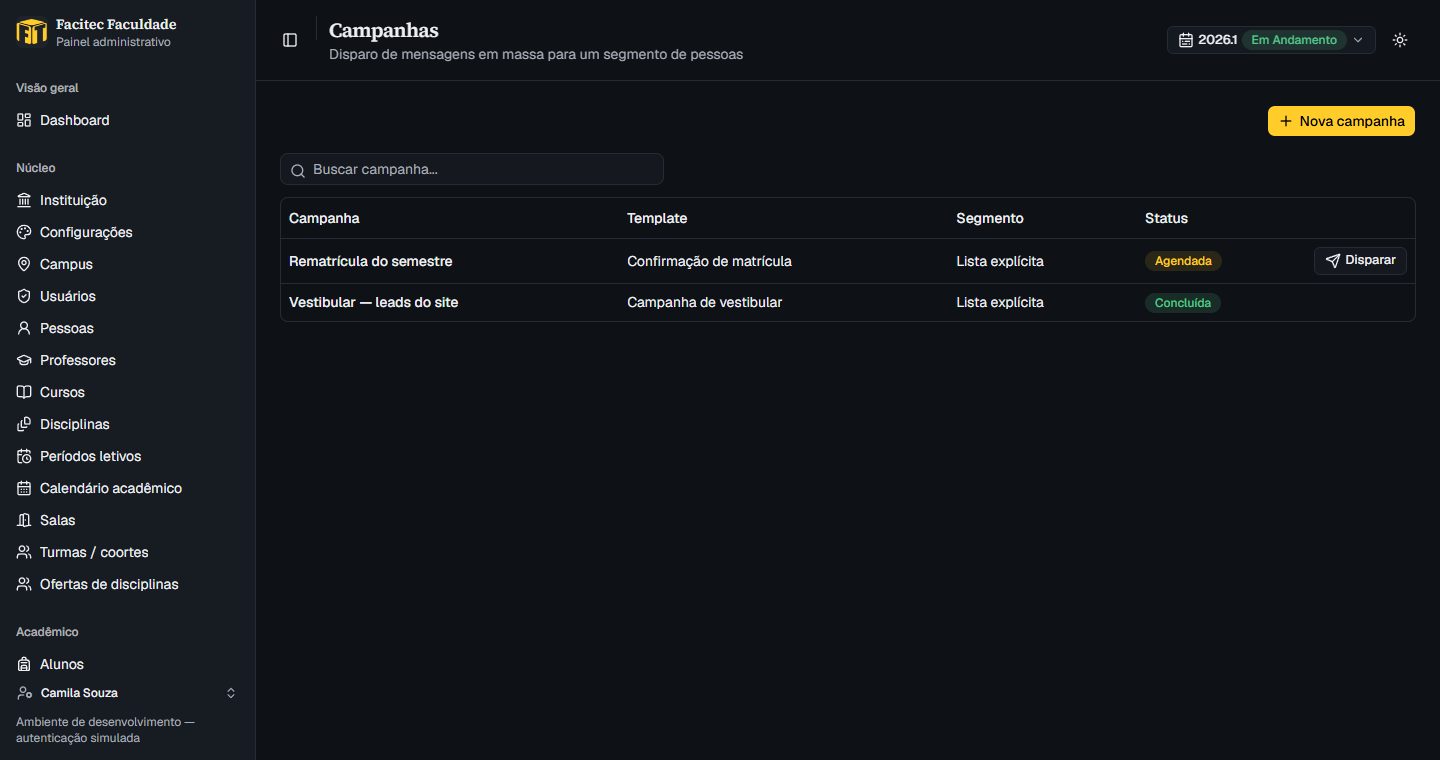The image size is (1440, 760).
Task: Toggle the sidebar collapse icon
Action: [290, 40]
